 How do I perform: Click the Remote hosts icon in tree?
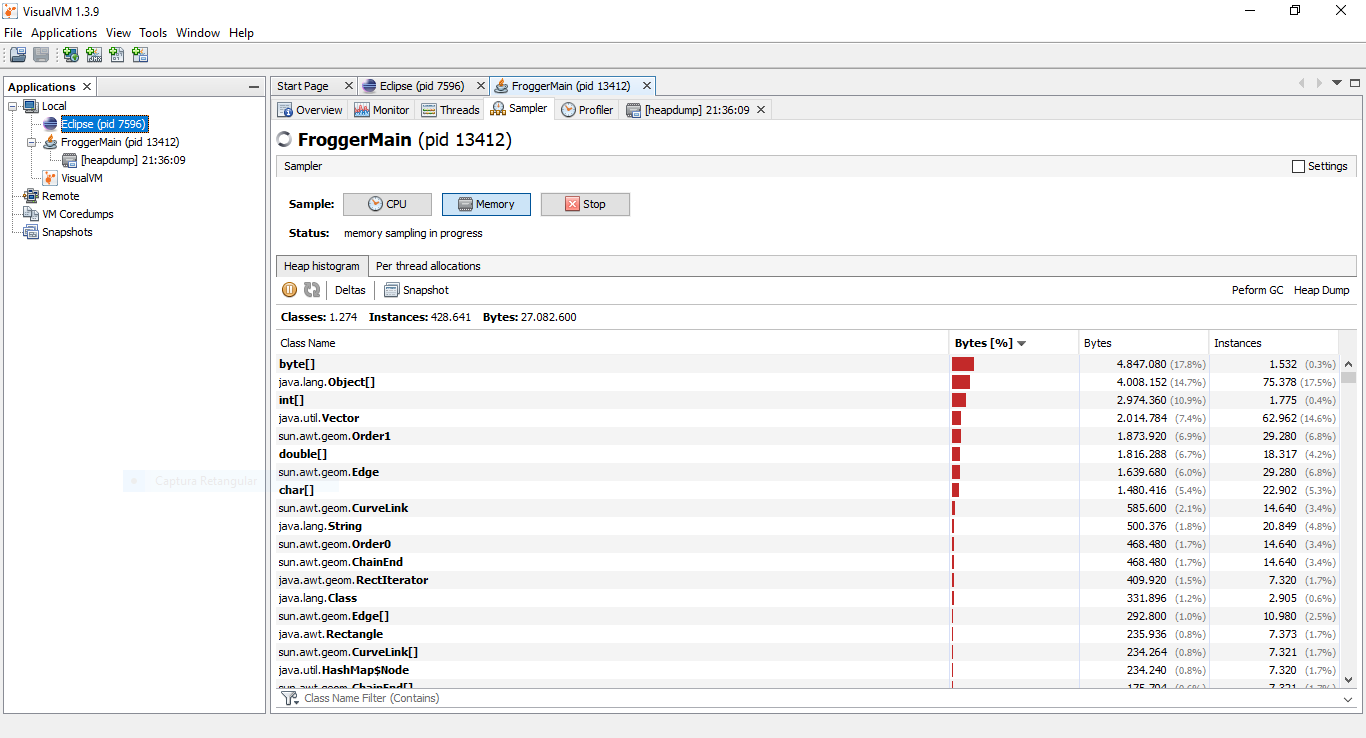point(31,196)
